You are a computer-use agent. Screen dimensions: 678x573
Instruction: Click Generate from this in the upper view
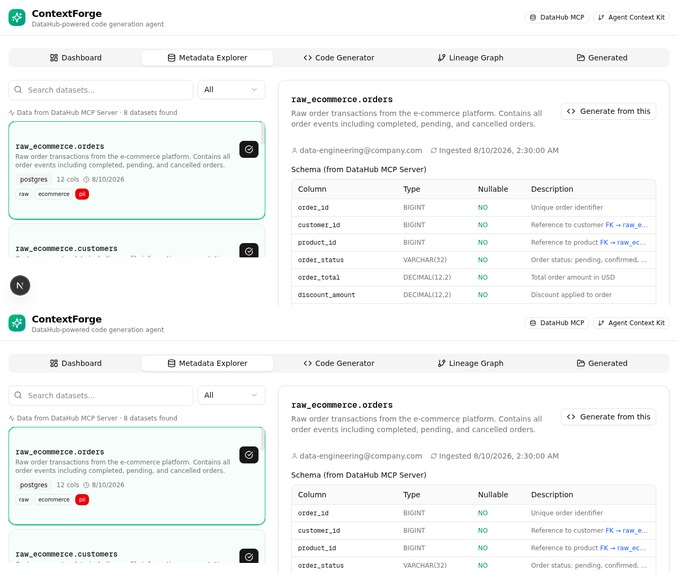click(608, 111)
